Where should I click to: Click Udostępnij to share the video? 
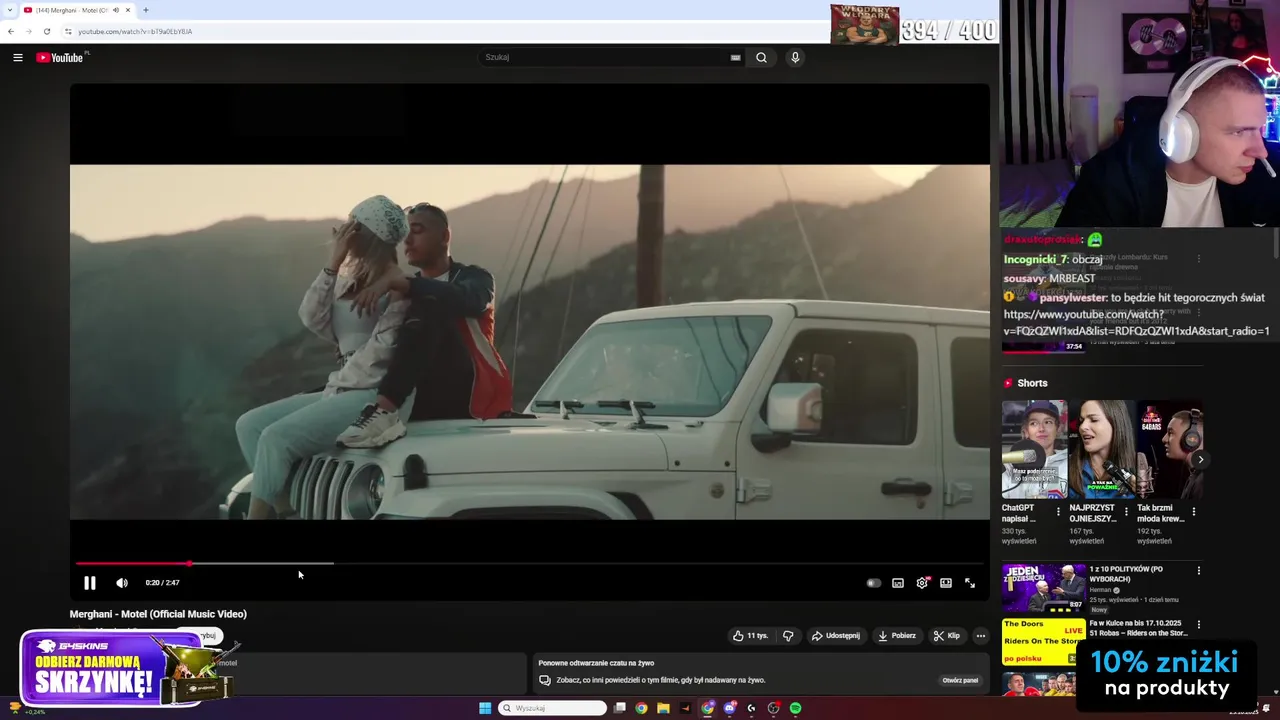835,635
